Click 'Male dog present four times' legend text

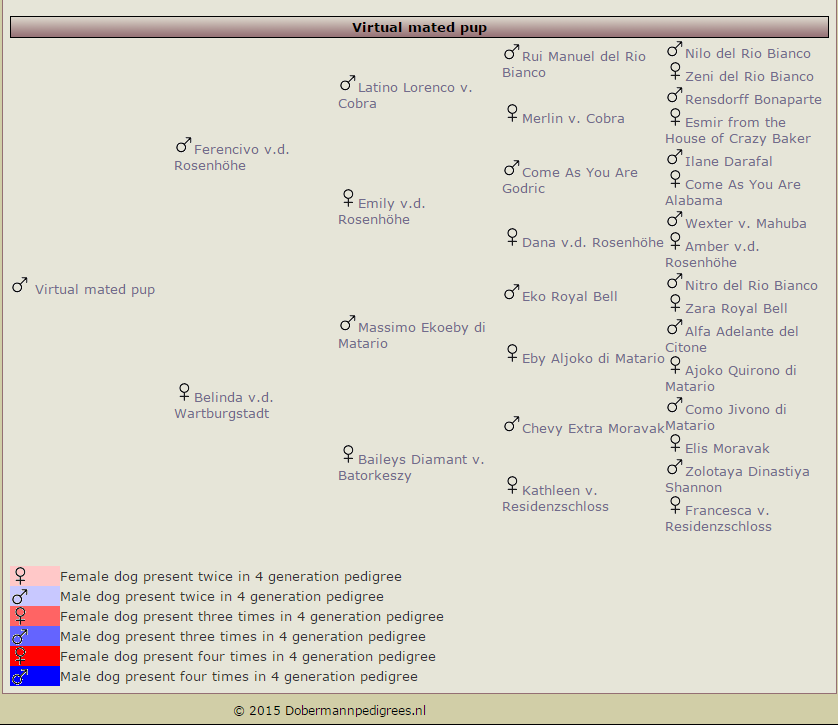(x=239, y=676)
